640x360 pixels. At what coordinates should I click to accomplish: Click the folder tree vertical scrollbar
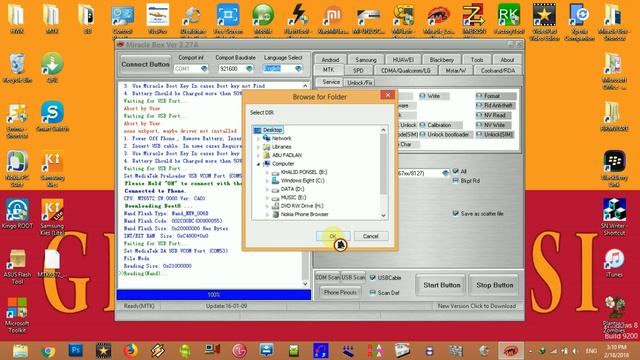[383, 172]
